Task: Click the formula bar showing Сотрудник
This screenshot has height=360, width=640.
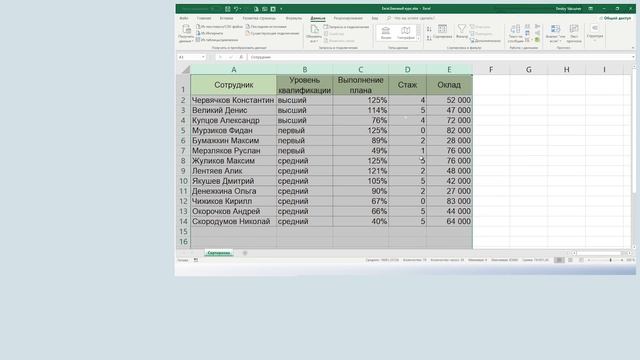Action: point(439,57)
